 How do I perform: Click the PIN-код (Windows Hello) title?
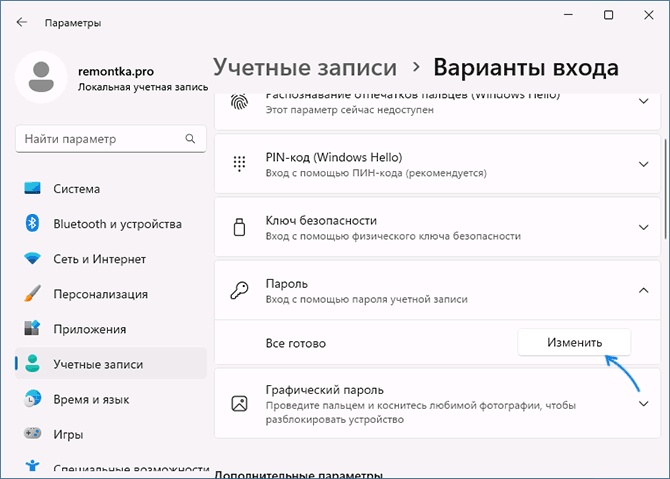coord(334,157)
